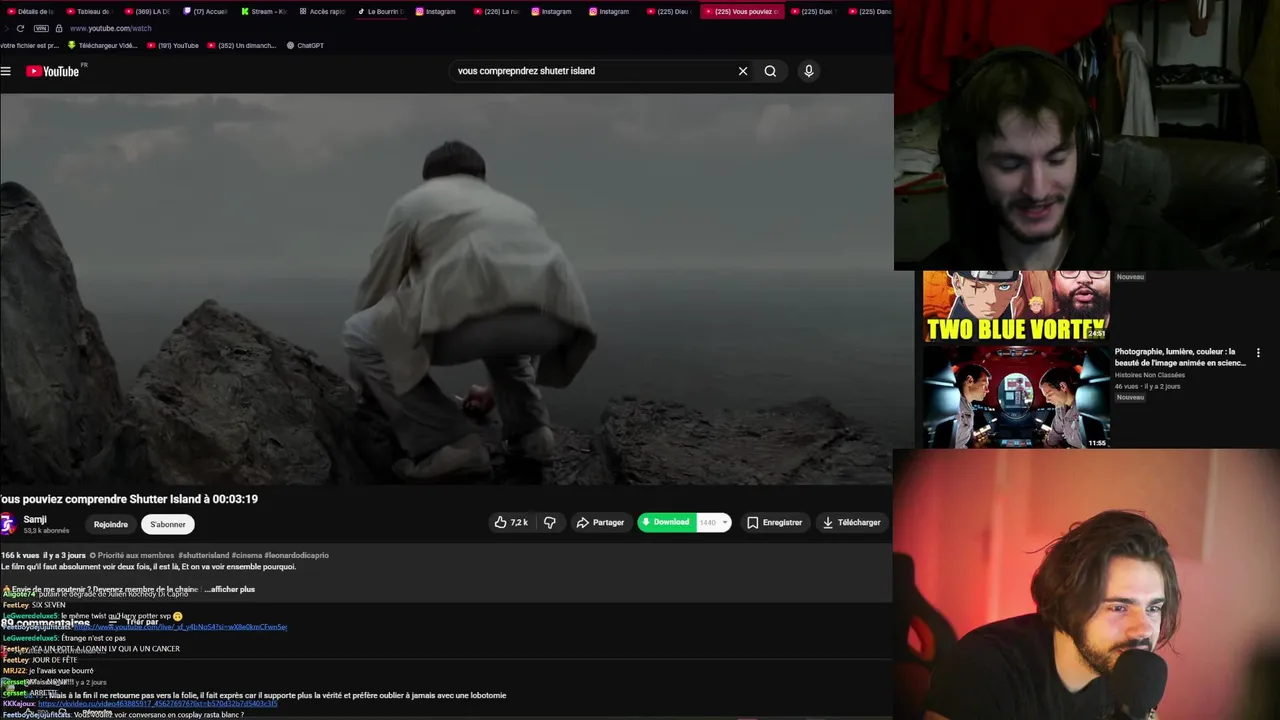1280x720 pixels.
Task: Switch to the Stream - Kick browser tab
Action: point(264,12)
